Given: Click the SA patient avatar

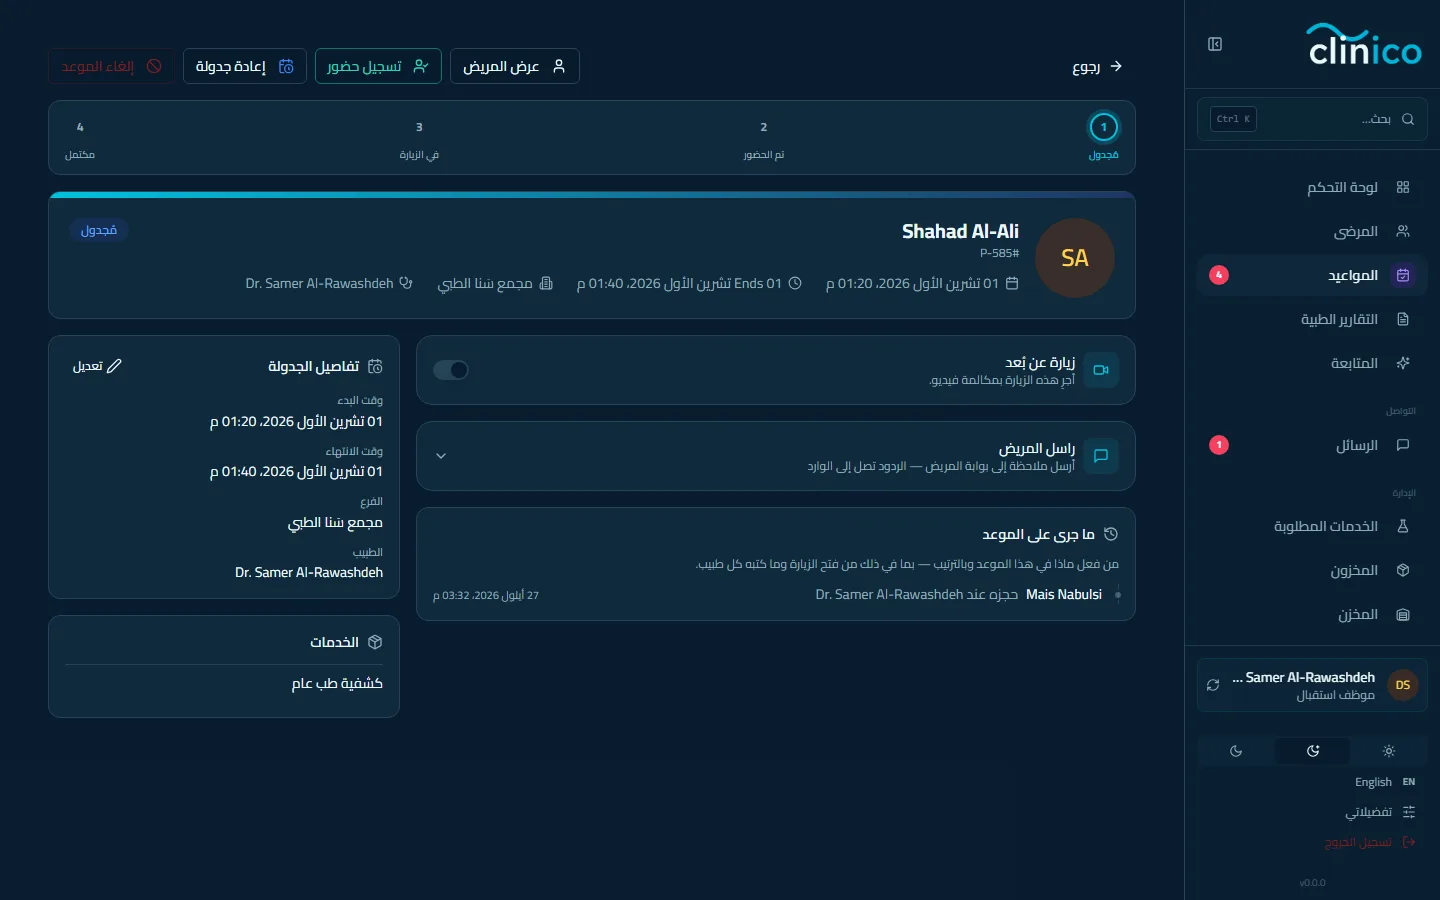Looking at the screenshot, I should [1075, 258].
